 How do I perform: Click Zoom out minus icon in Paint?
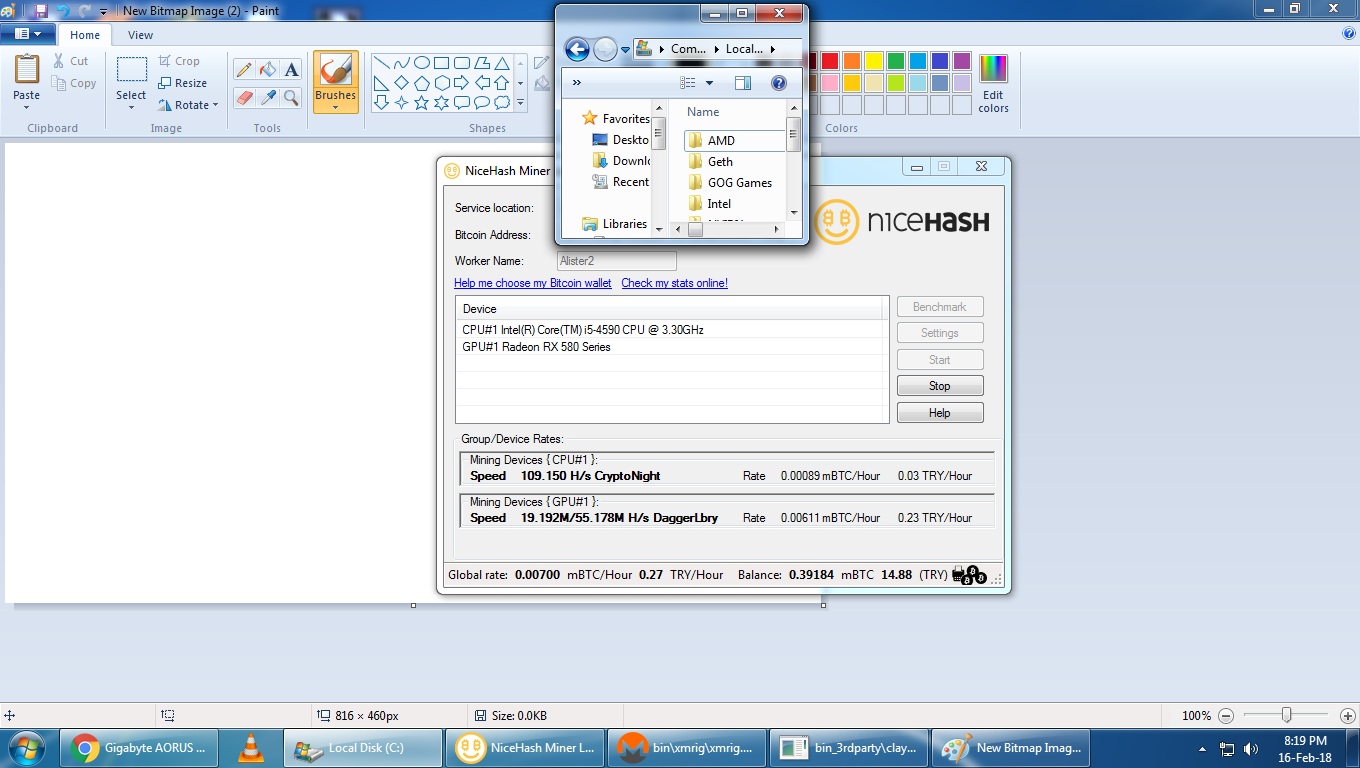(1226, 716)
